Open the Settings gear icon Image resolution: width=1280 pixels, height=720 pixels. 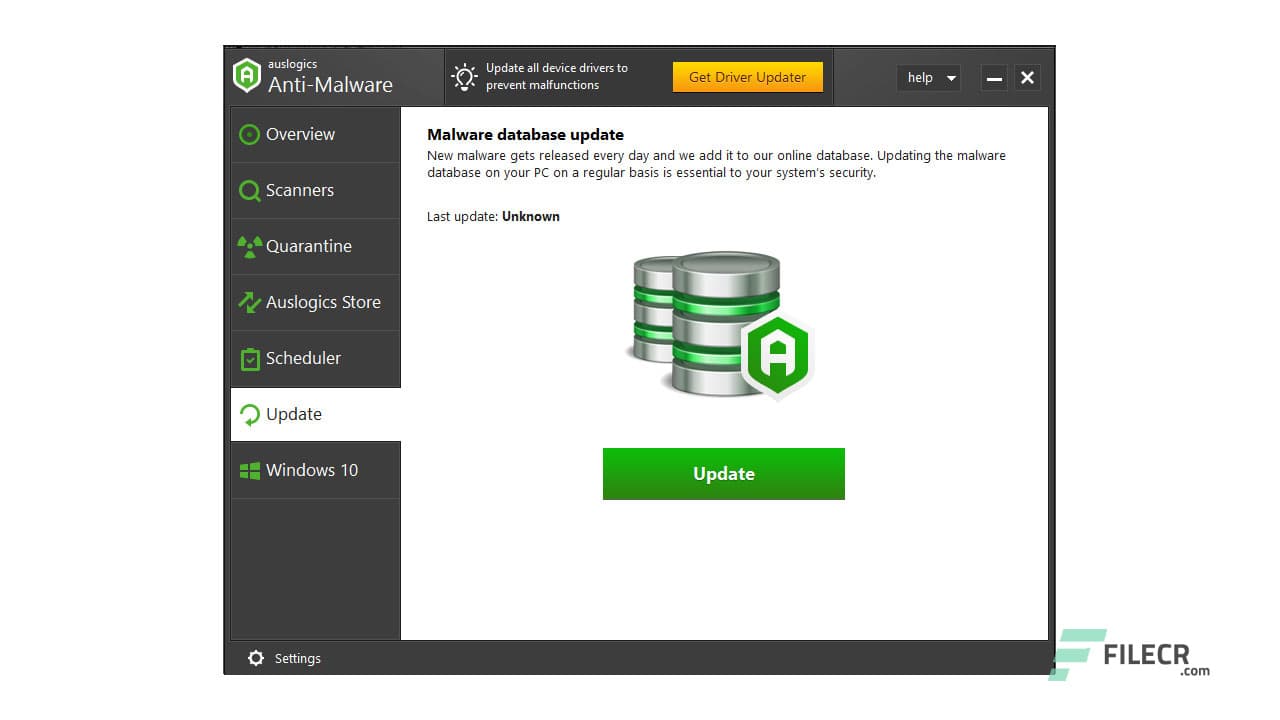(257, 658)
